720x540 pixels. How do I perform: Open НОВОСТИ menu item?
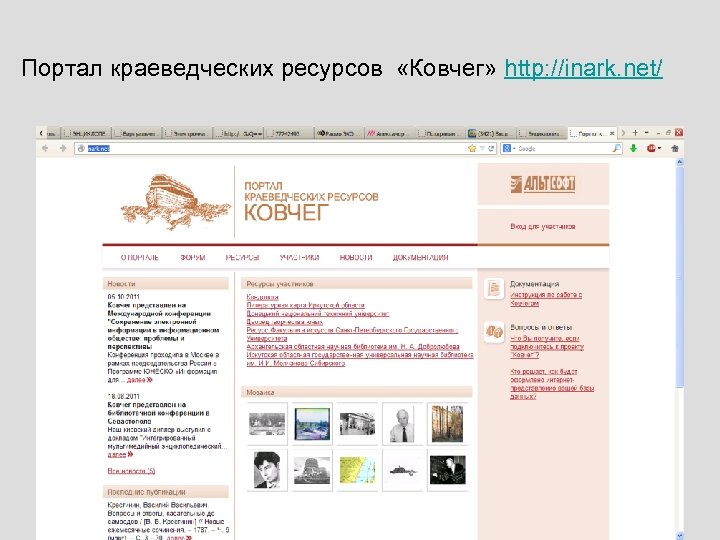(x=356, y=257)
